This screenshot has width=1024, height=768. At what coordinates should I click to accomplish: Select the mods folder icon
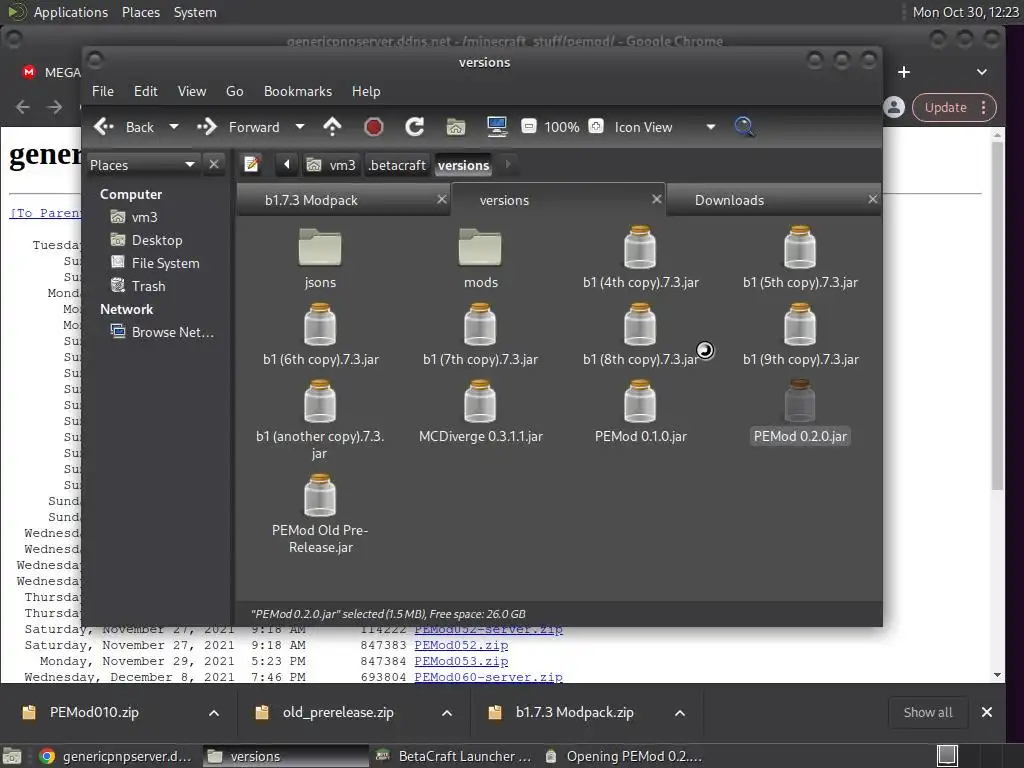point(480,247)
